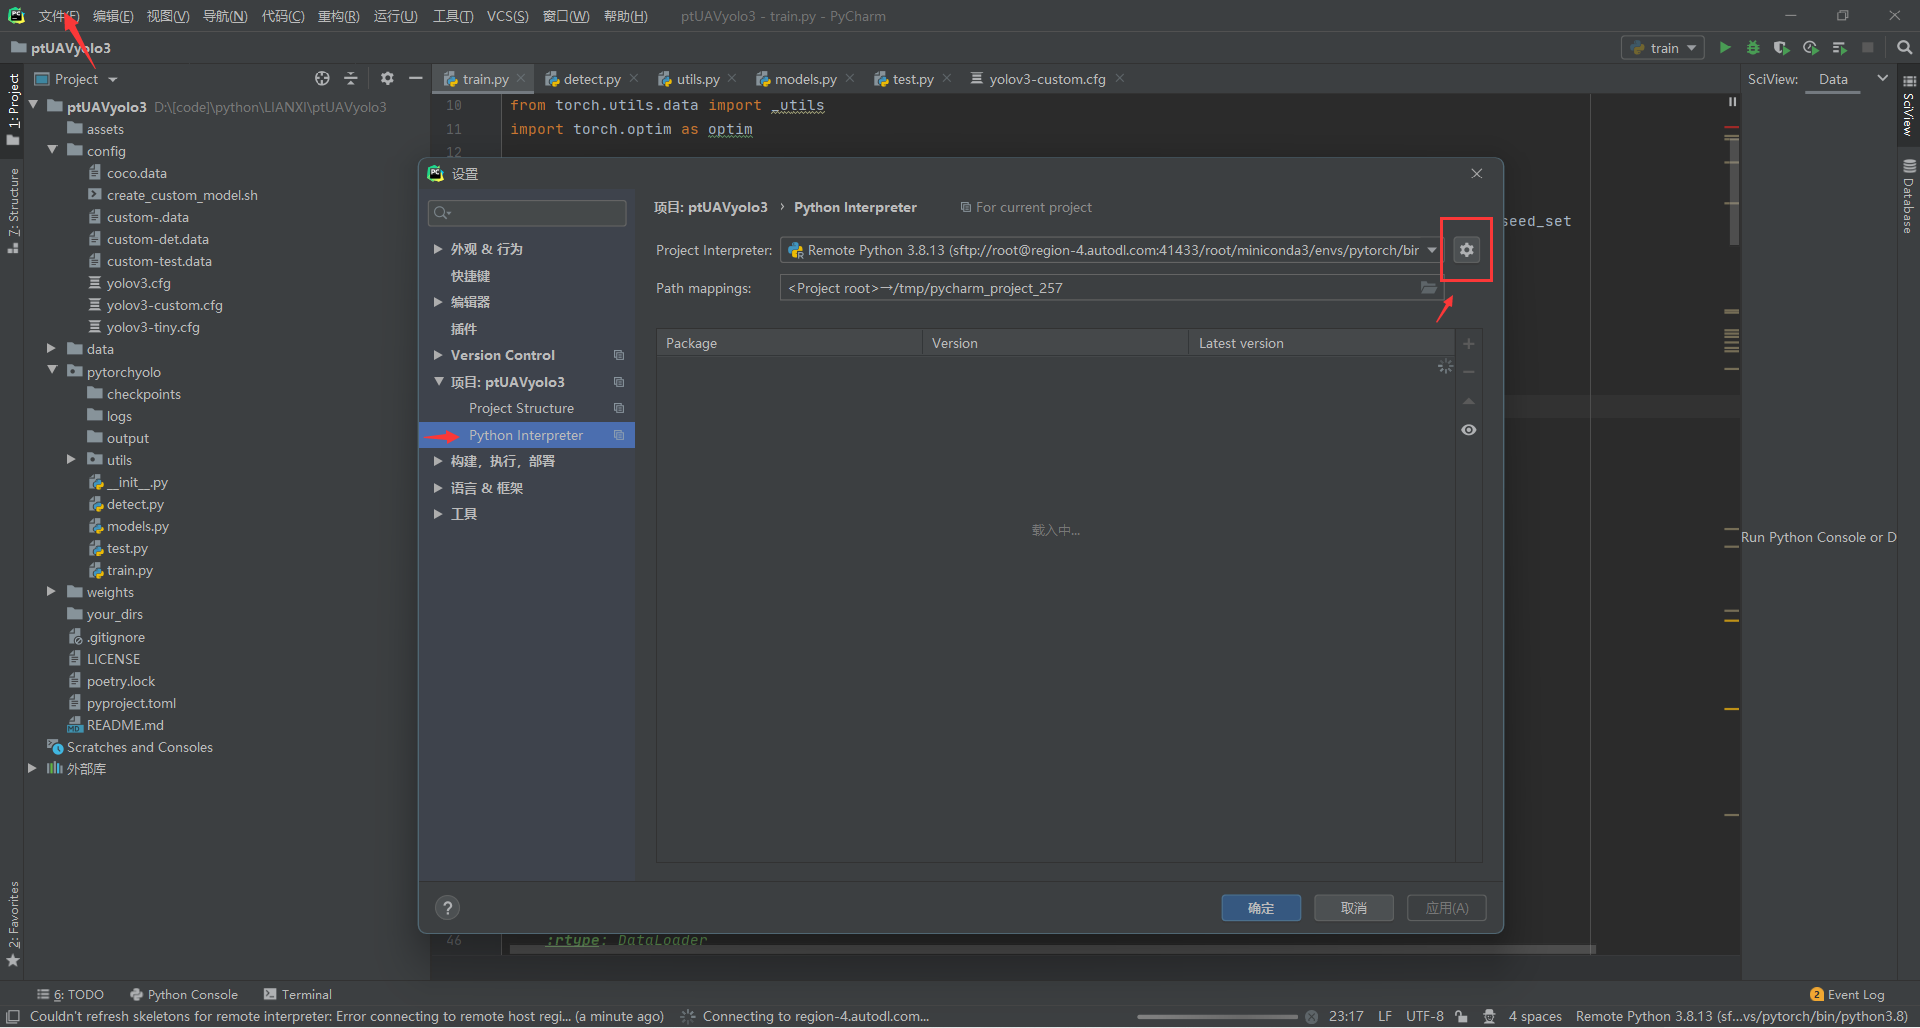The height and width of the screenshot is (1028, 1920).
Task: Click the settings search field
Action: [x=527, y=212]
